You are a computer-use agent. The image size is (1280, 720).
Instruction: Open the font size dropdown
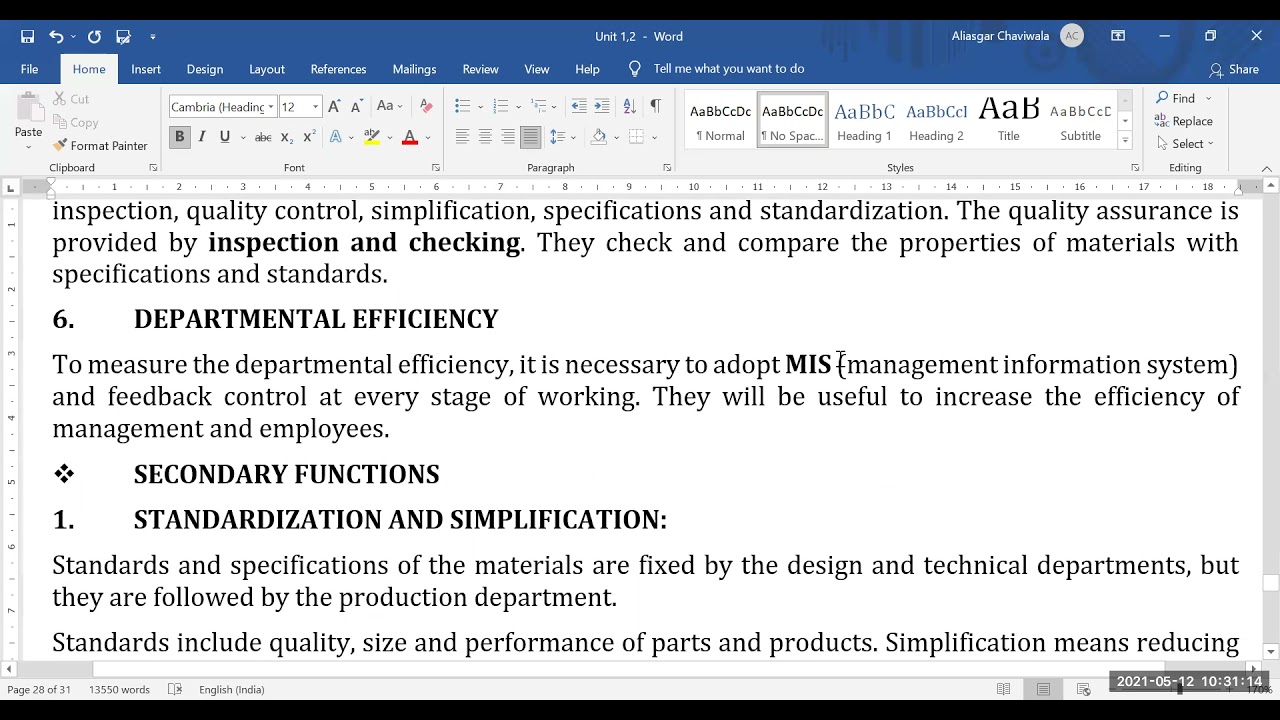315,107
